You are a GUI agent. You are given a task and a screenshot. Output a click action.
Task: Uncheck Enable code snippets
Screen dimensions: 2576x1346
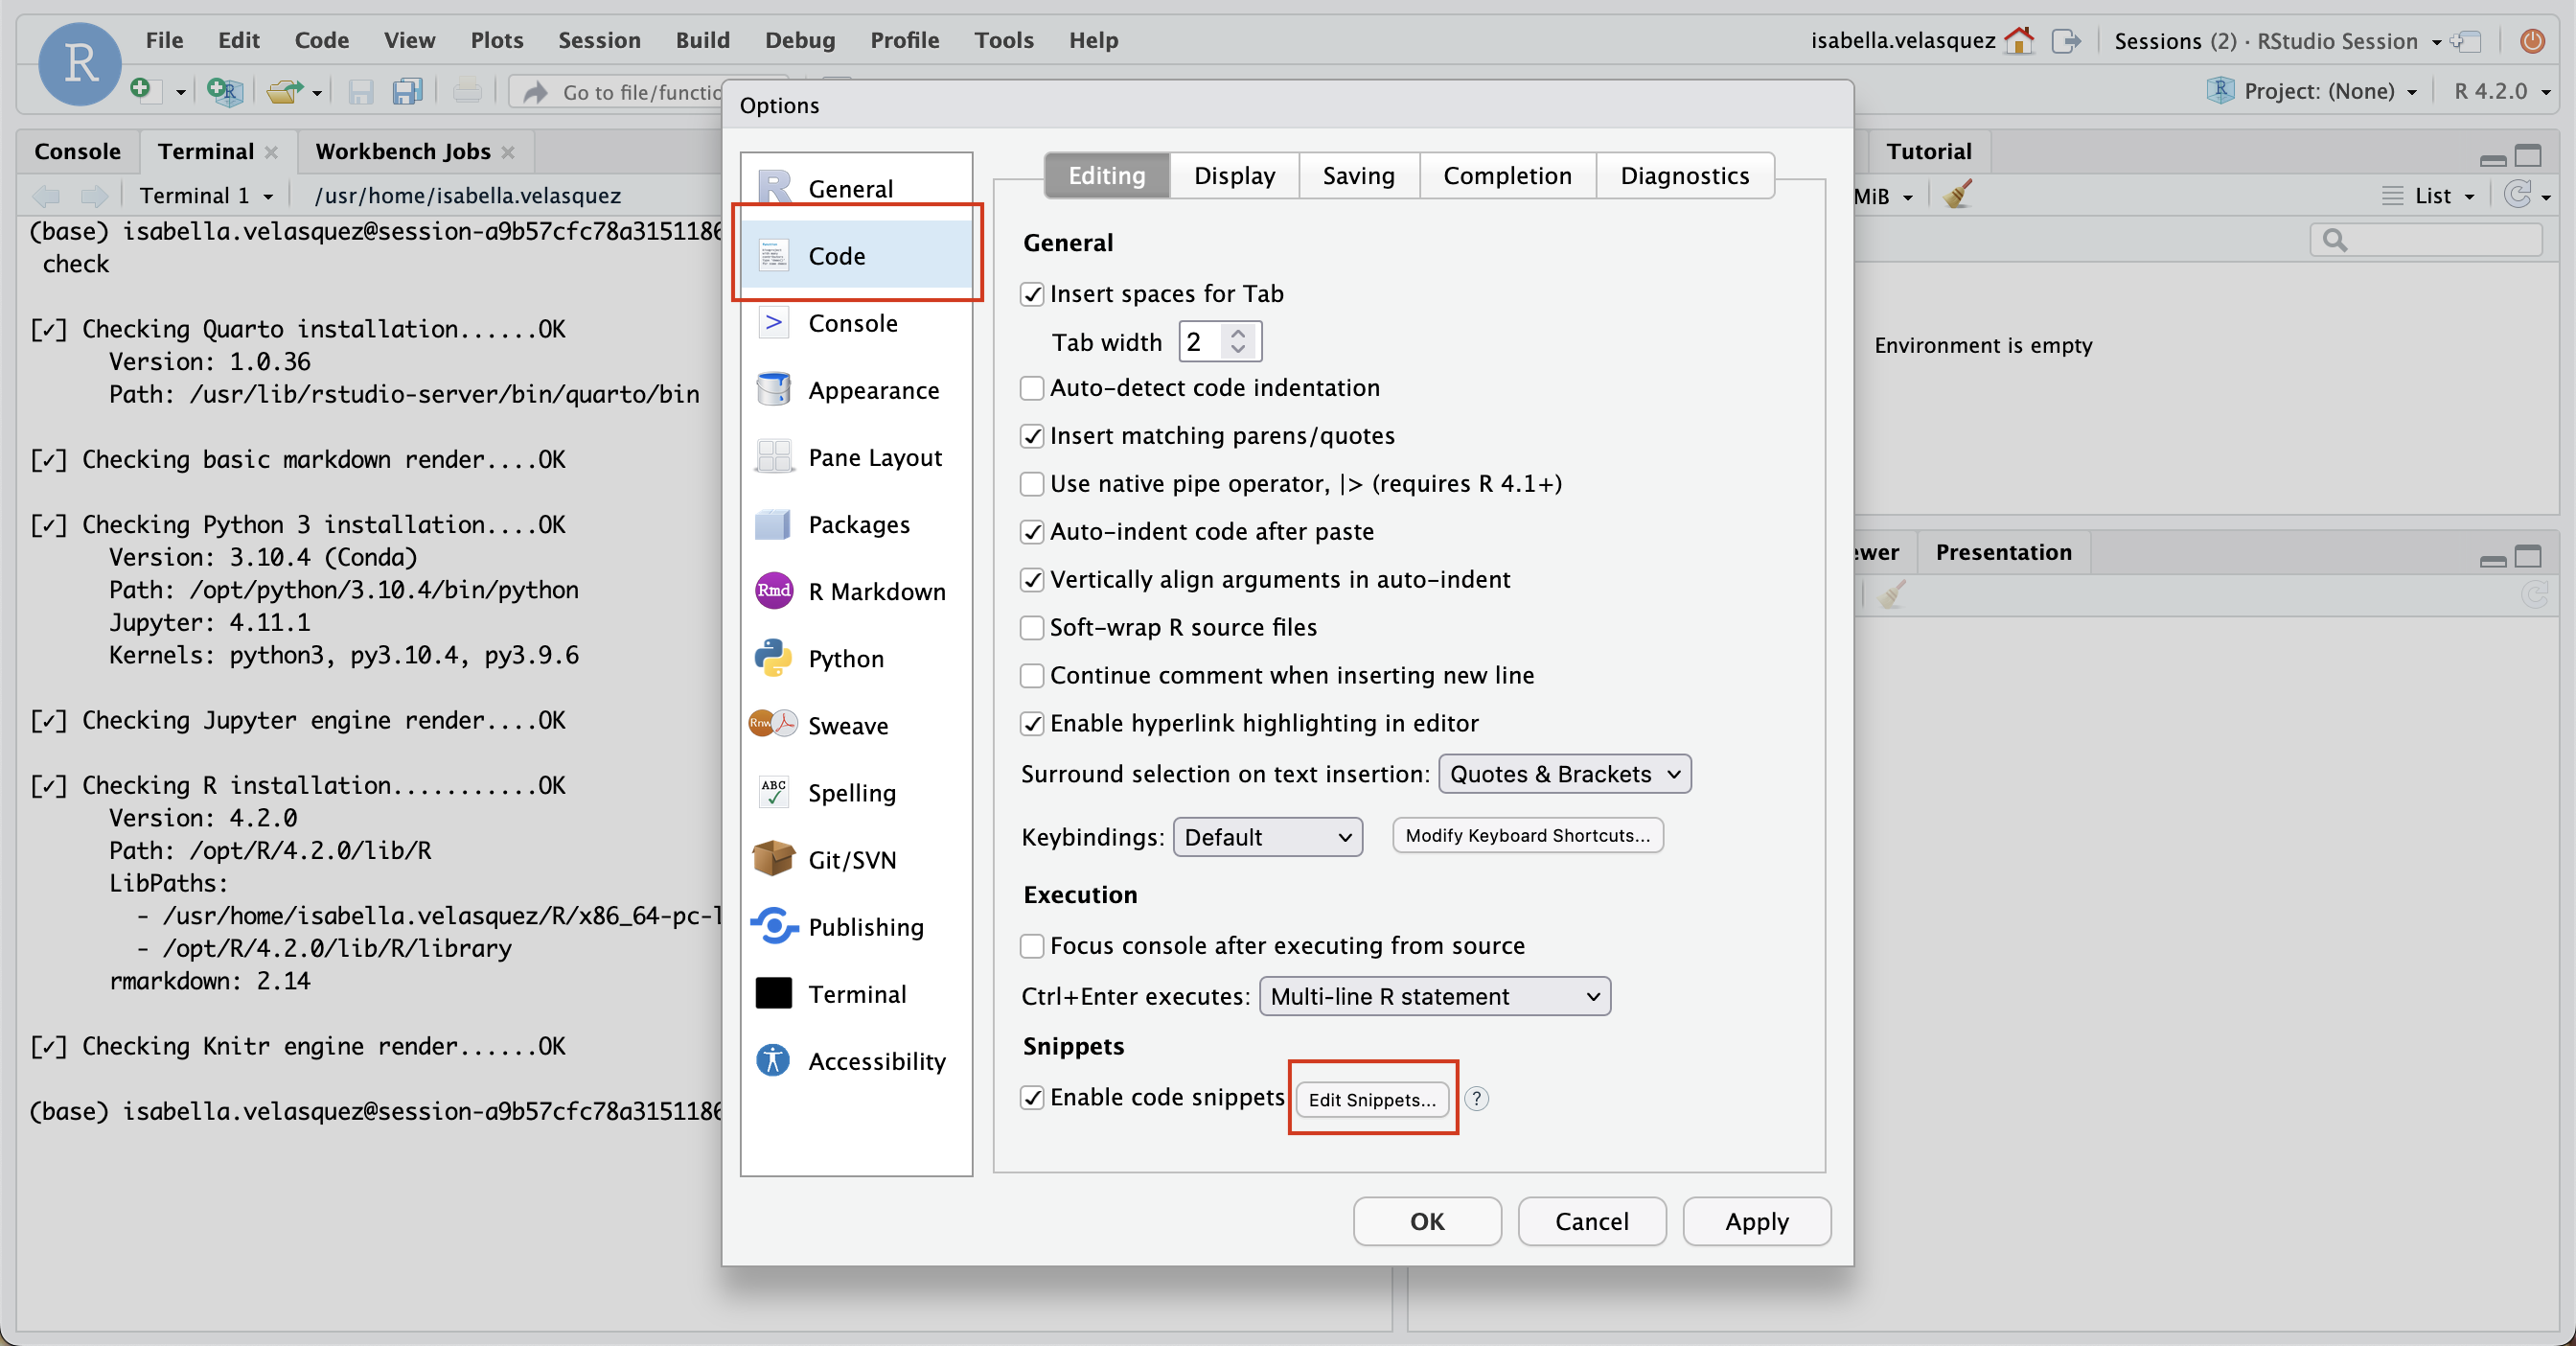pos(1032,1098)
